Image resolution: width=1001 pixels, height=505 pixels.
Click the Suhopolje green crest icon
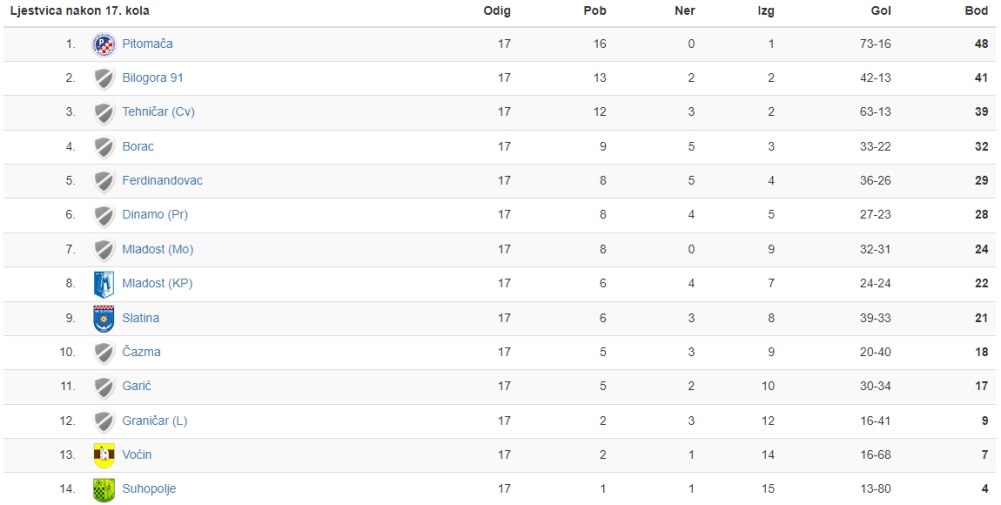click(104, 490)
